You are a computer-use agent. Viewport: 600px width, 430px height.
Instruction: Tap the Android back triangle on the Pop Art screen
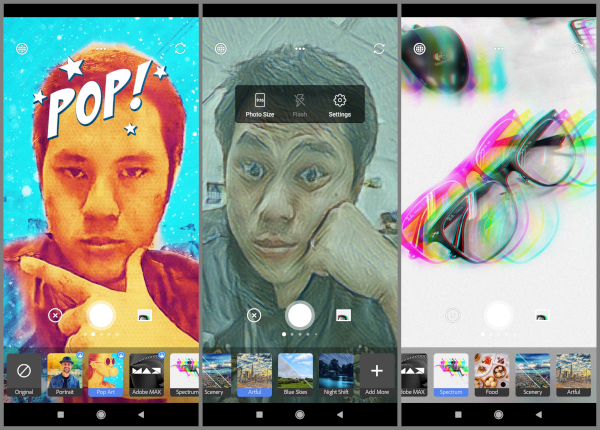point(141,414)
